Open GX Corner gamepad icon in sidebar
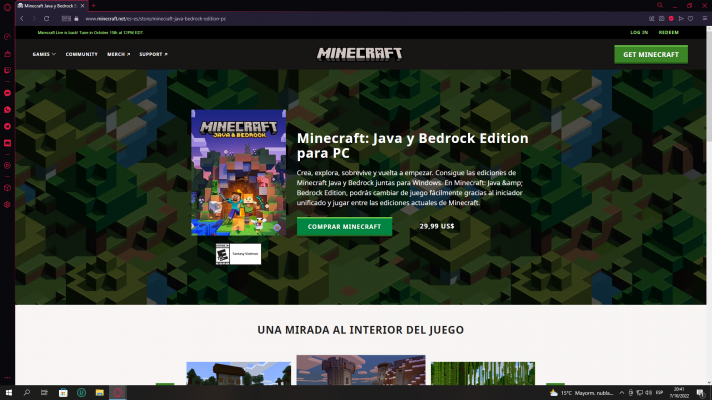The height and width of the screenshot is (400, 712). [7, 54]
